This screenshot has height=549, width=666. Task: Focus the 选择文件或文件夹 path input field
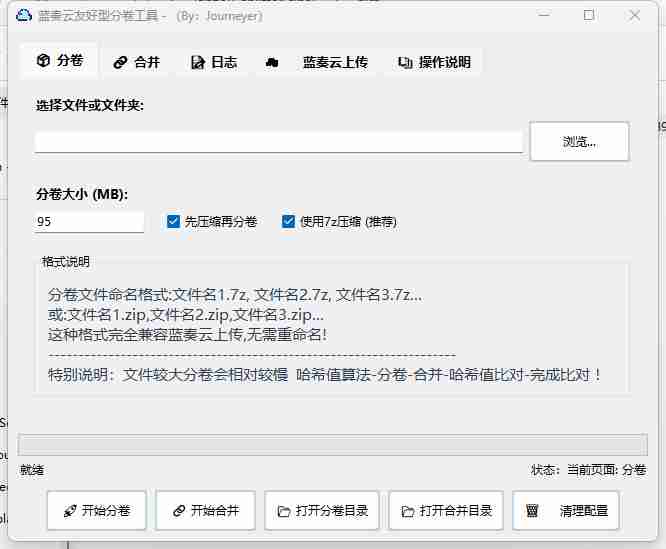click(x=278, y=141)
